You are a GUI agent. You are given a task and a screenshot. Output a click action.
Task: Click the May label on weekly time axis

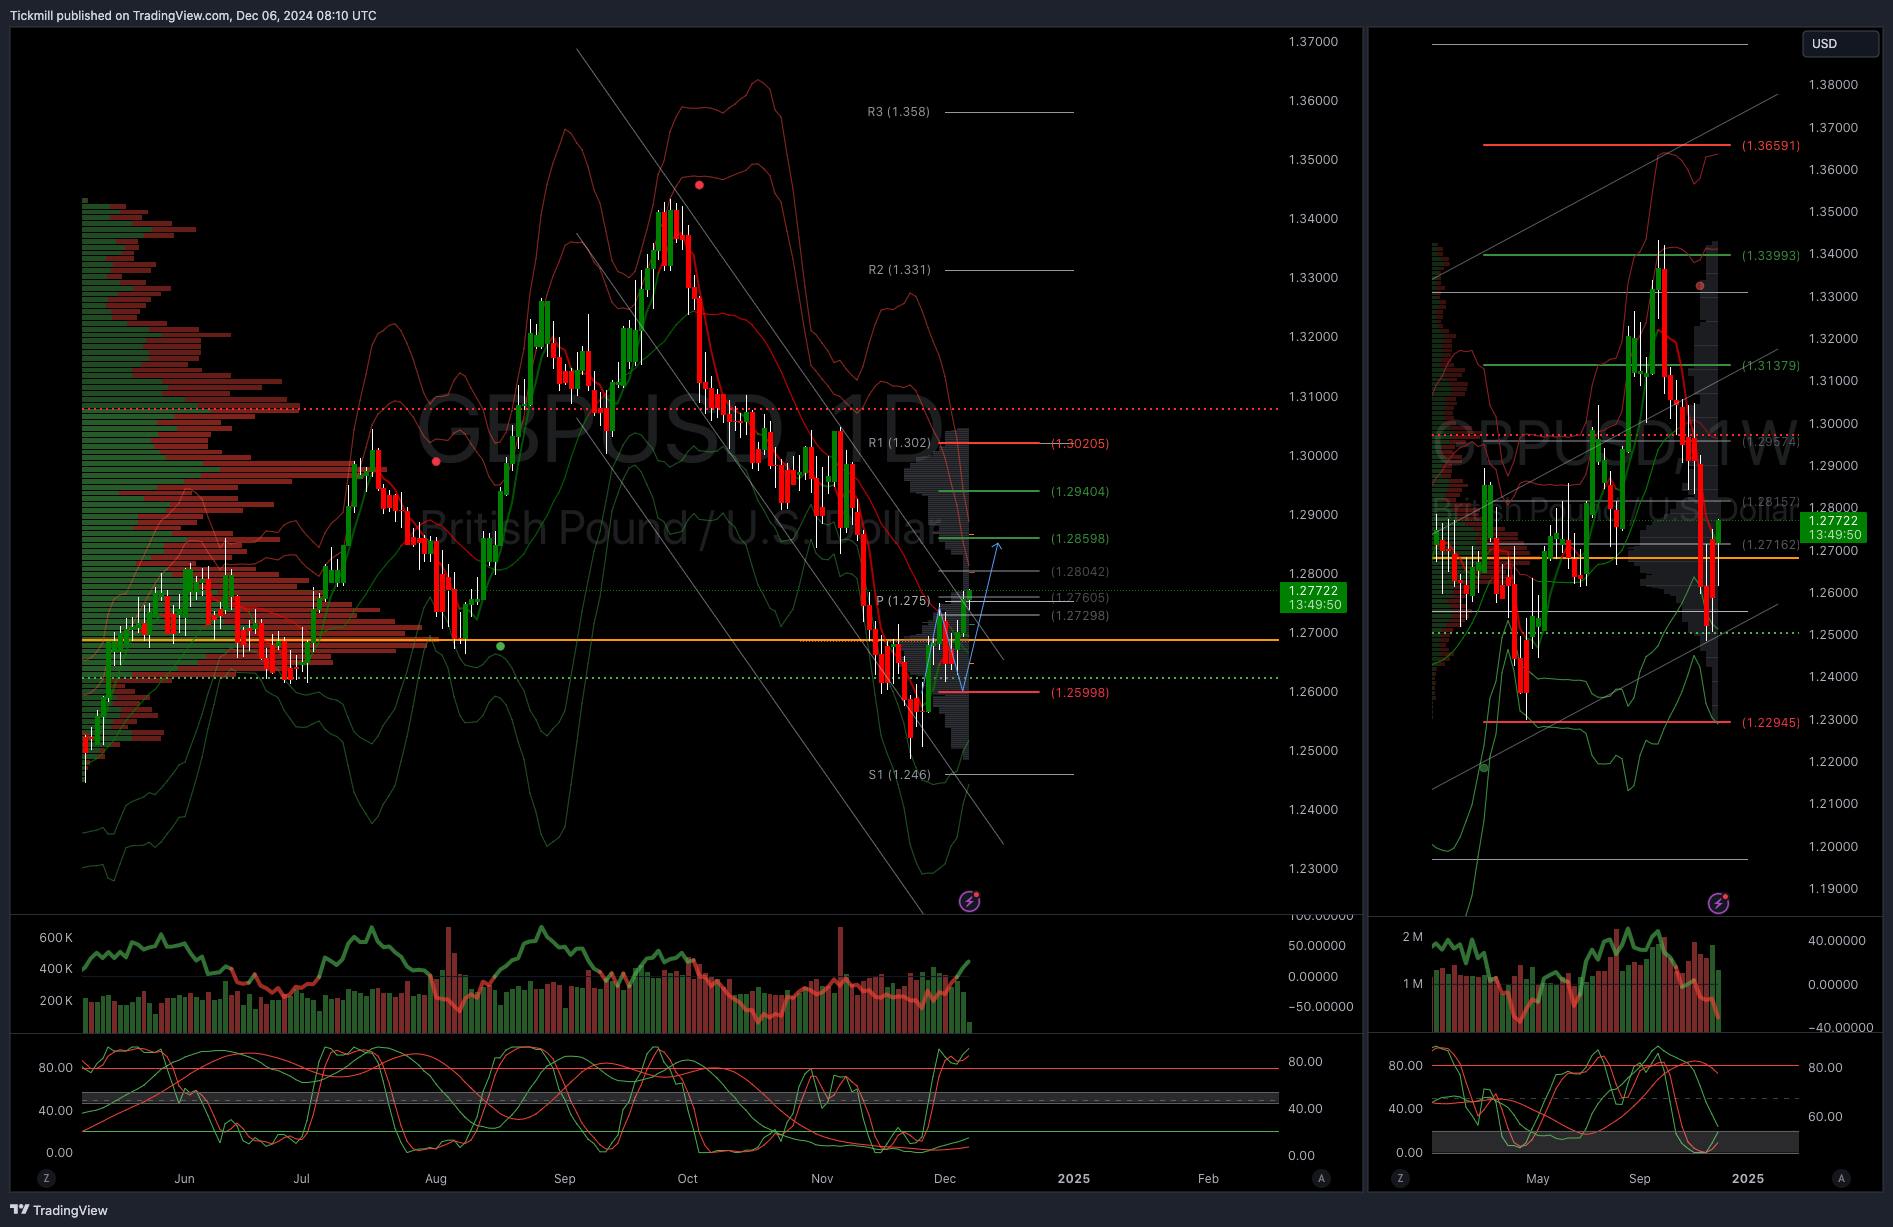click(1538, 1179)
